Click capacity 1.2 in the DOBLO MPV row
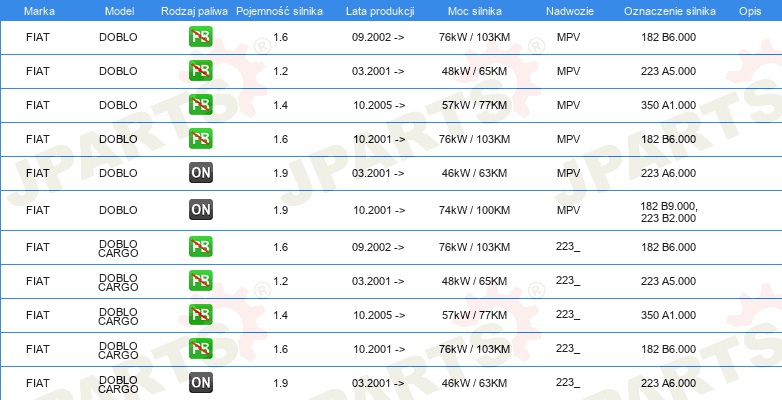 click(281, 71)
